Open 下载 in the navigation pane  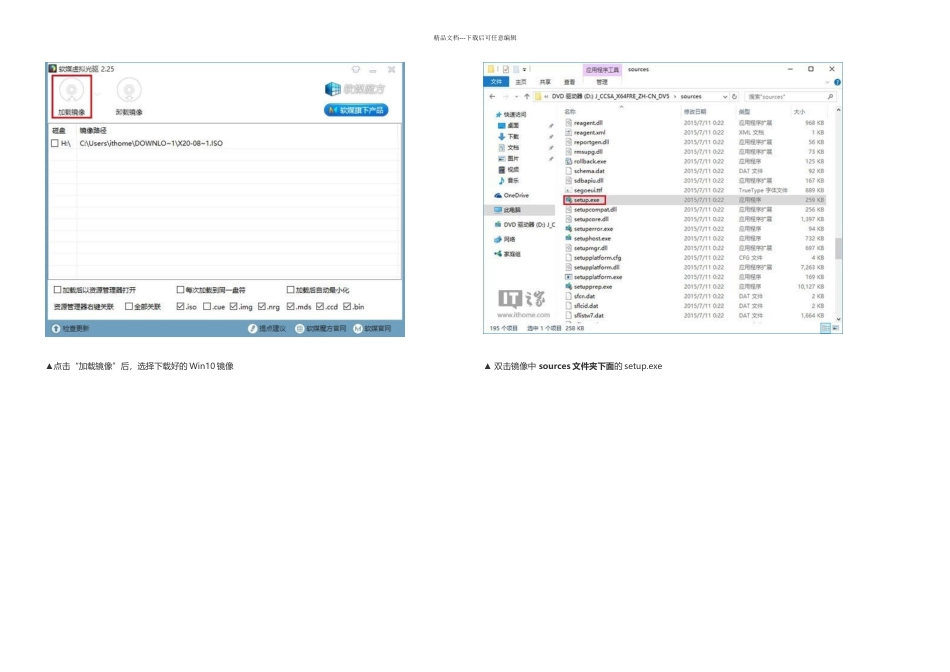point(508,136)
